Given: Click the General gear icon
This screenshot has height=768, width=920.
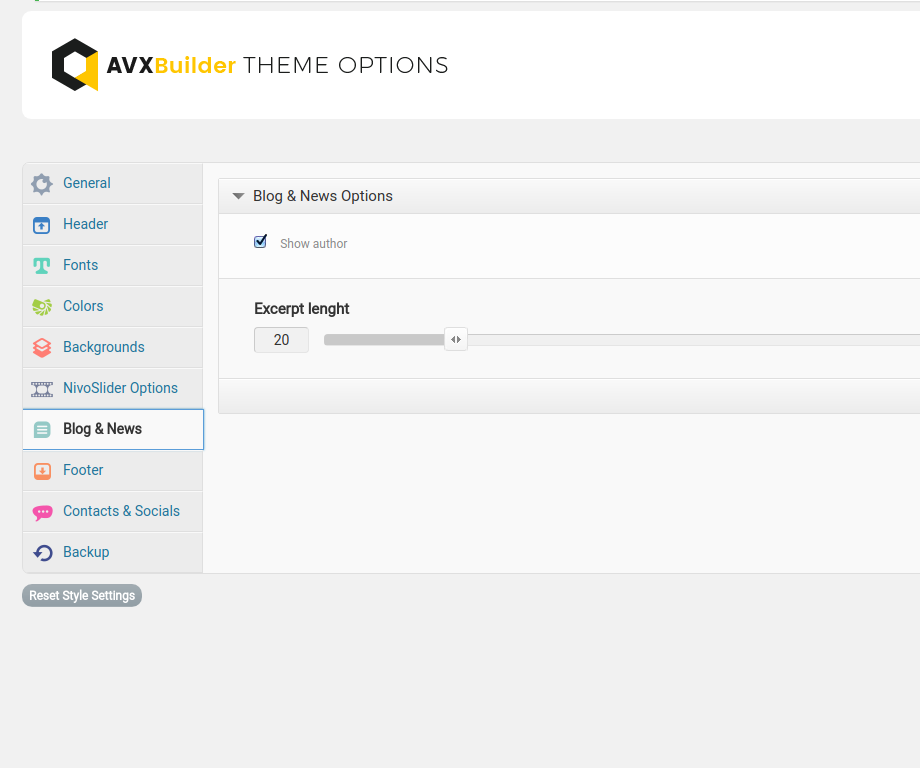Looking at the screenshot, I should click(x=41, y=184).
